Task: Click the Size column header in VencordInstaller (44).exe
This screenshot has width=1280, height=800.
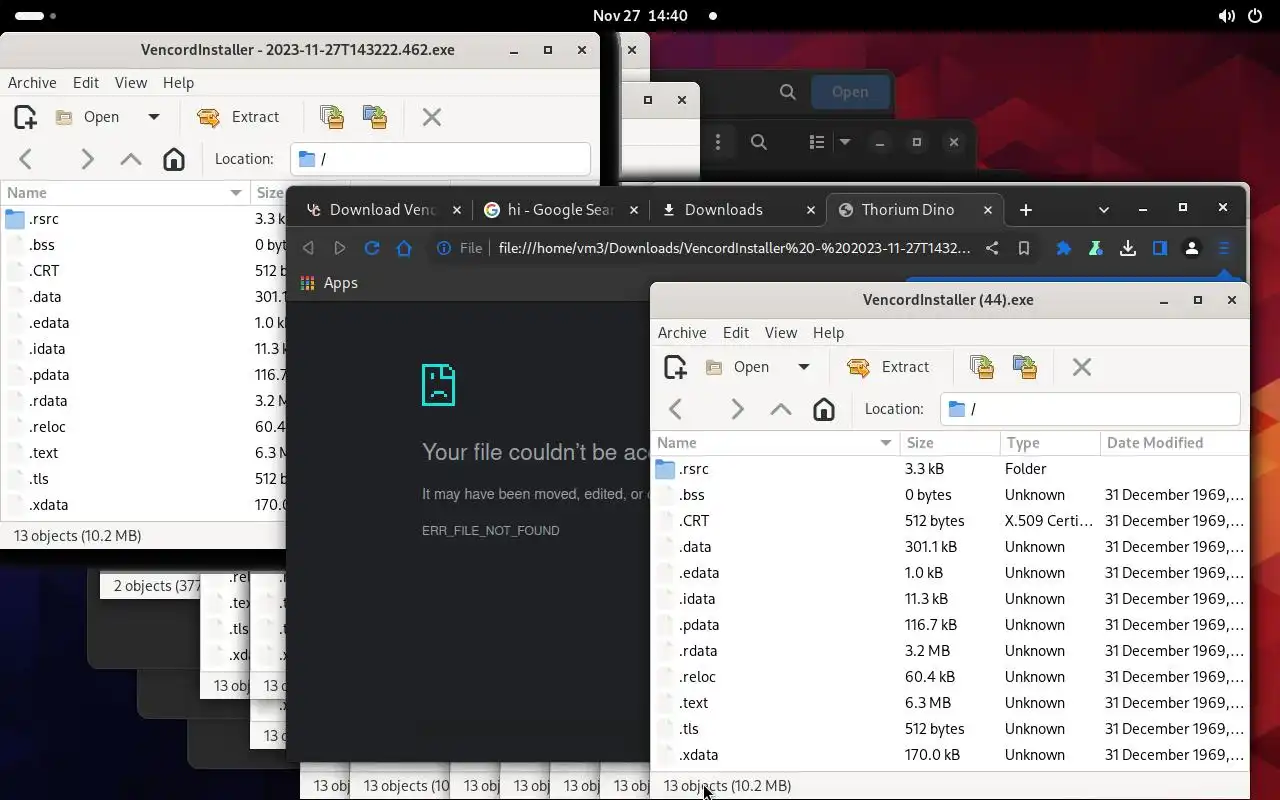Action: pyautogui.click(x=949, y=443)
